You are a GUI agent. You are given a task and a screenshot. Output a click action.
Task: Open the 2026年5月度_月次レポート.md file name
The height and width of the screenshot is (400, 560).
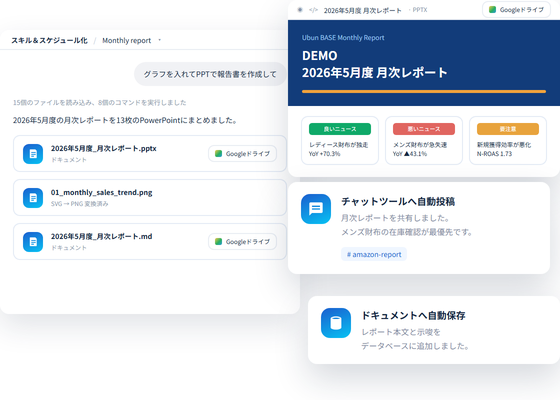pyautogui.click(x=101, y=236)
